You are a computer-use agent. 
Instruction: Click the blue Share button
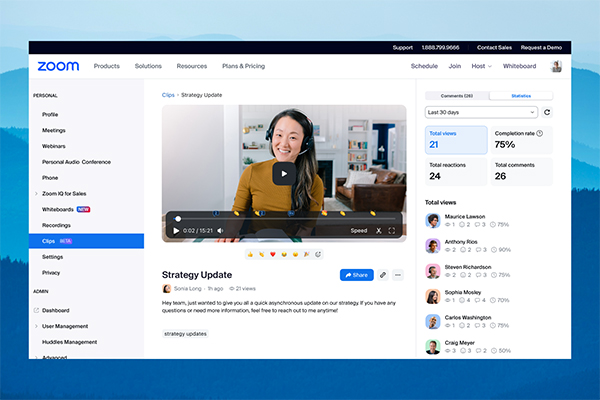pyautogui.click(x=356, y=274)
